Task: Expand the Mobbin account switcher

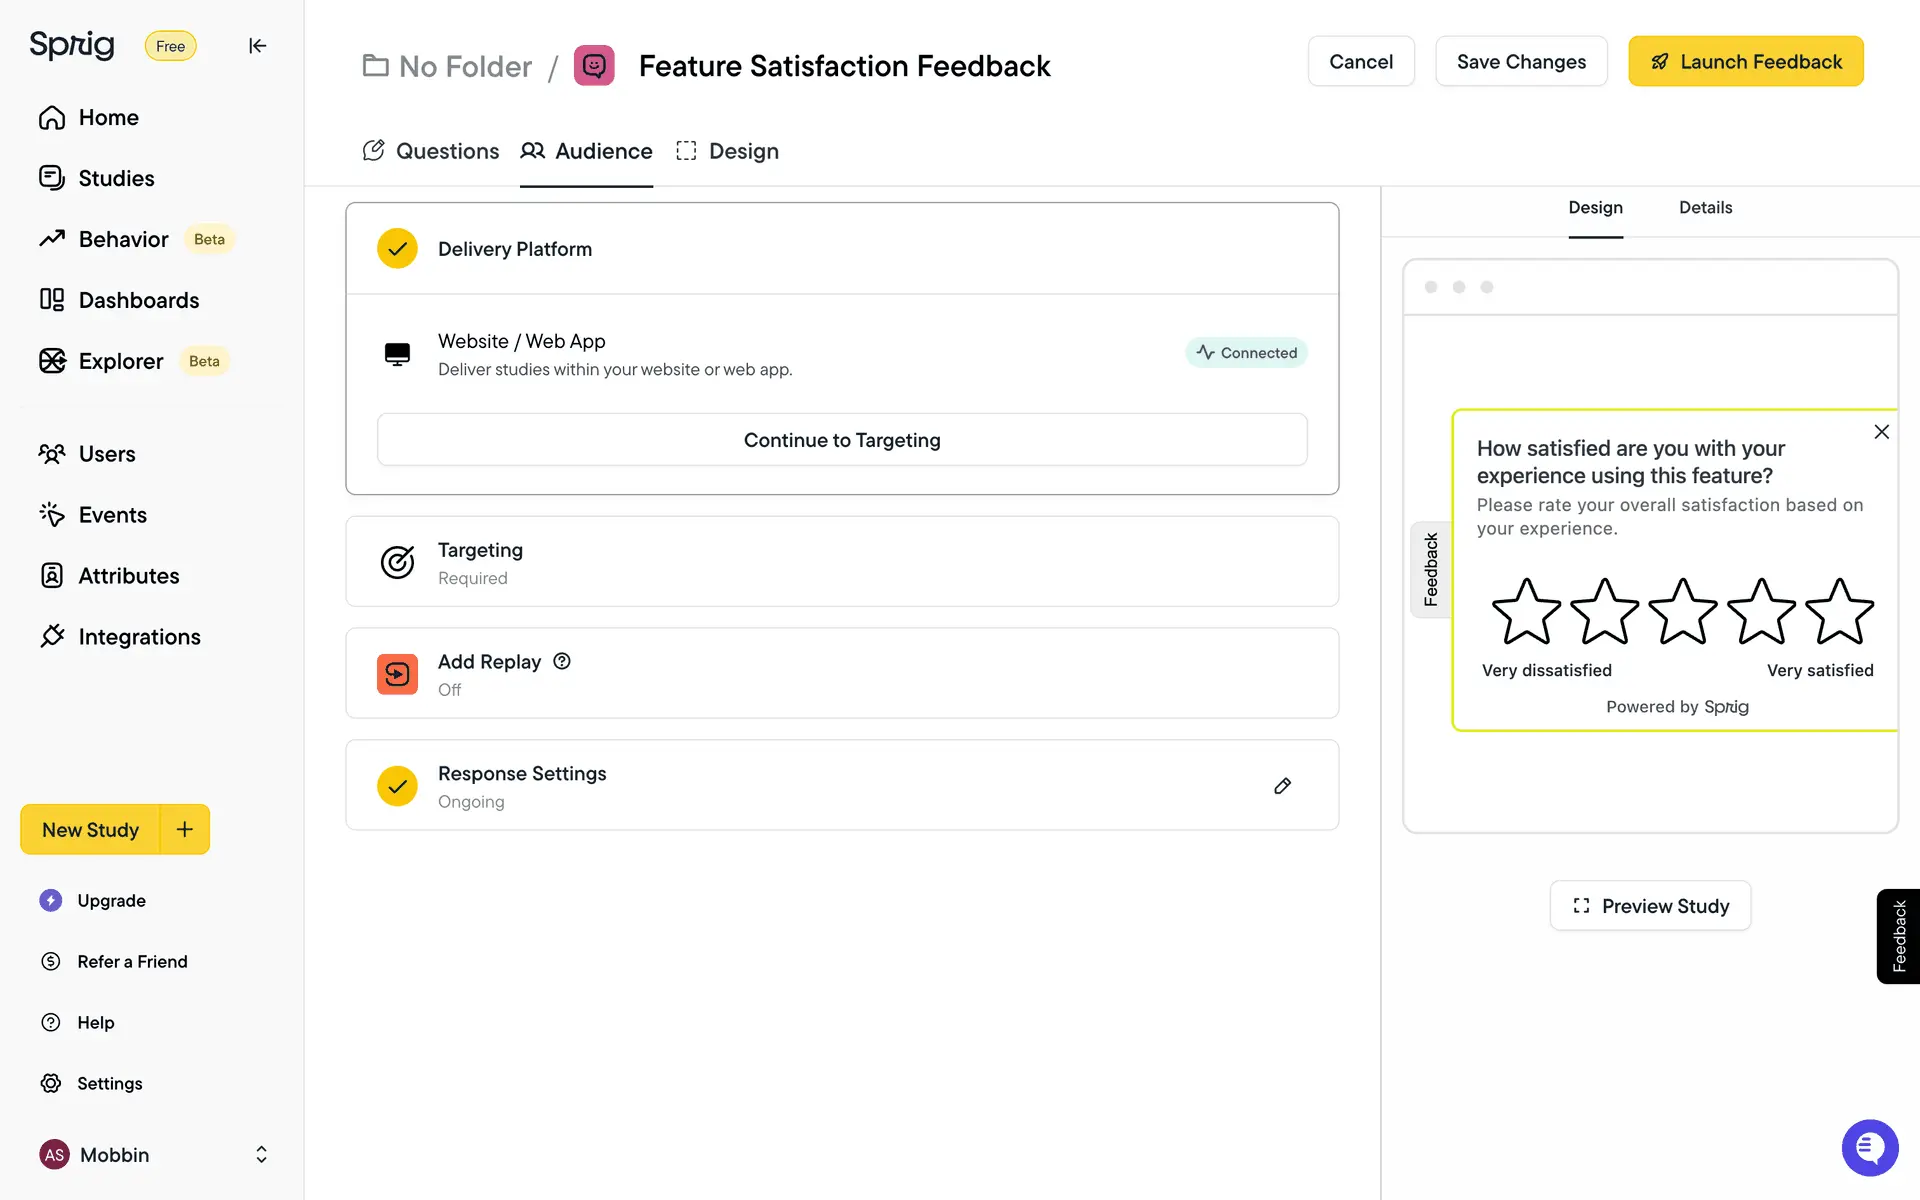Action: (261, 1155)
